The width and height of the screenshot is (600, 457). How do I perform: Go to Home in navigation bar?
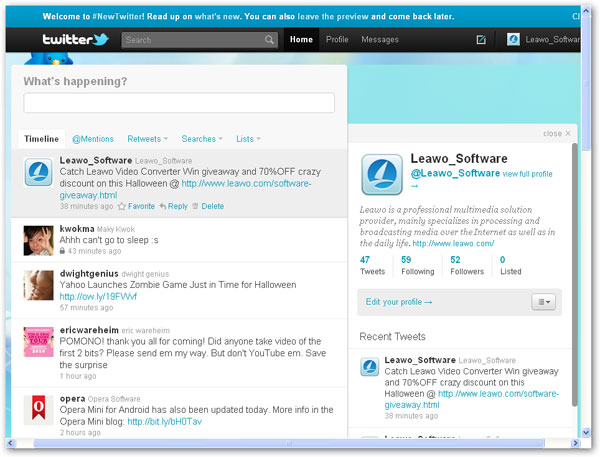coord(301,39)
